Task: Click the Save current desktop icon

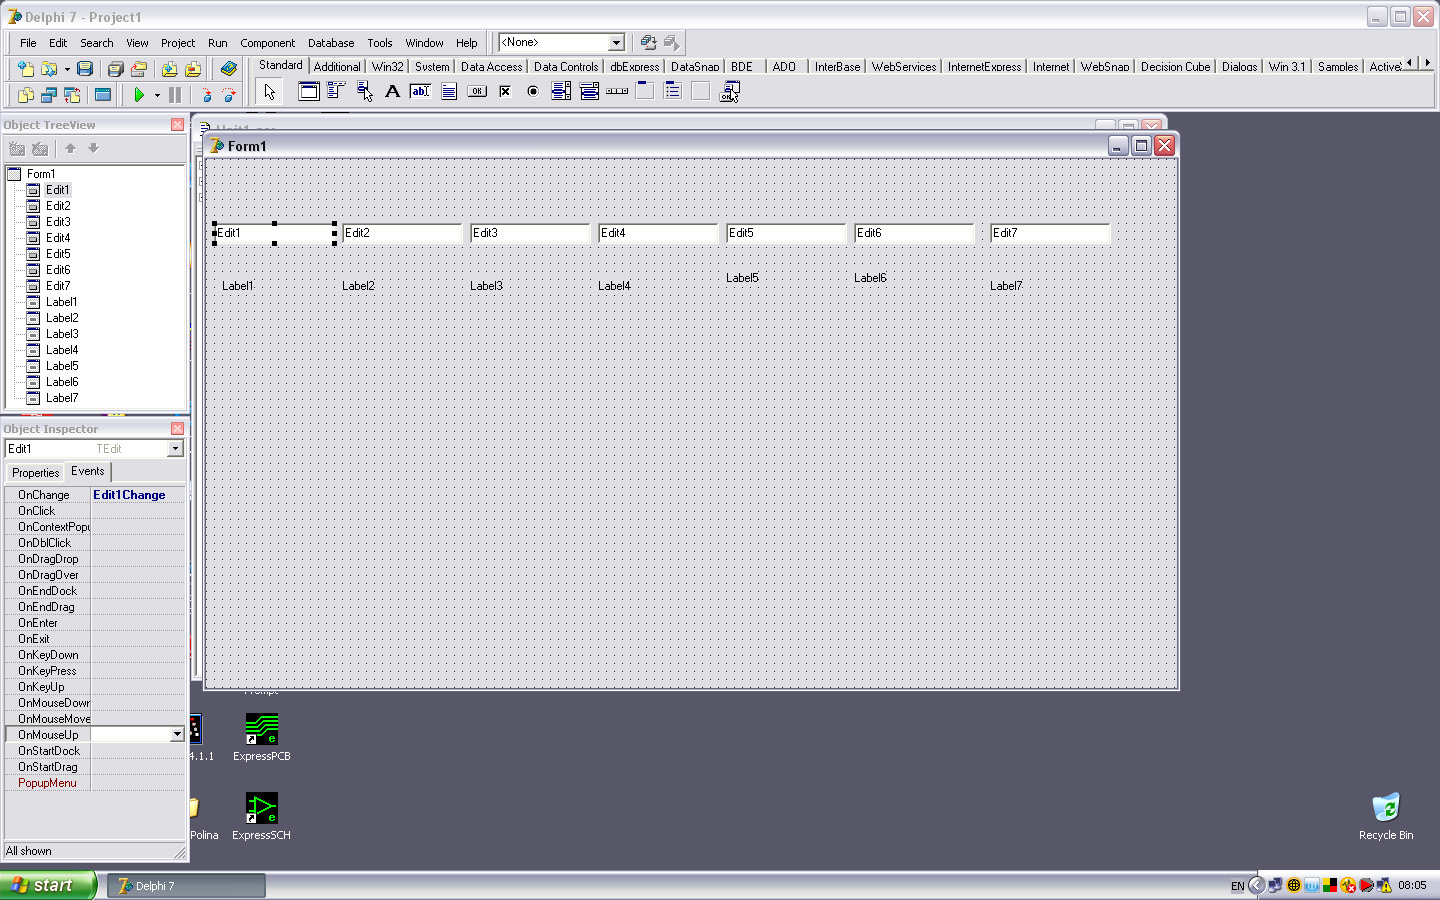Action: click(648, 42)
